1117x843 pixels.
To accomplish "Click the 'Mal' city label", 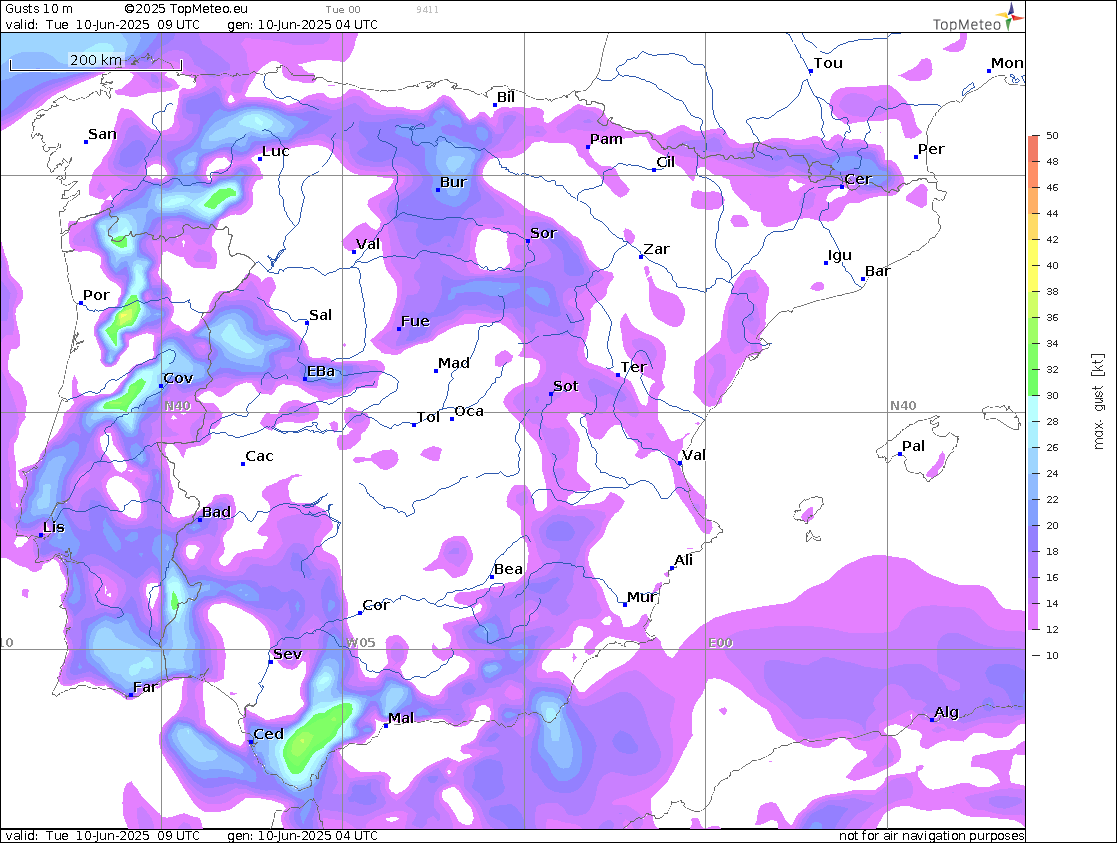I will tap(401, 718).
